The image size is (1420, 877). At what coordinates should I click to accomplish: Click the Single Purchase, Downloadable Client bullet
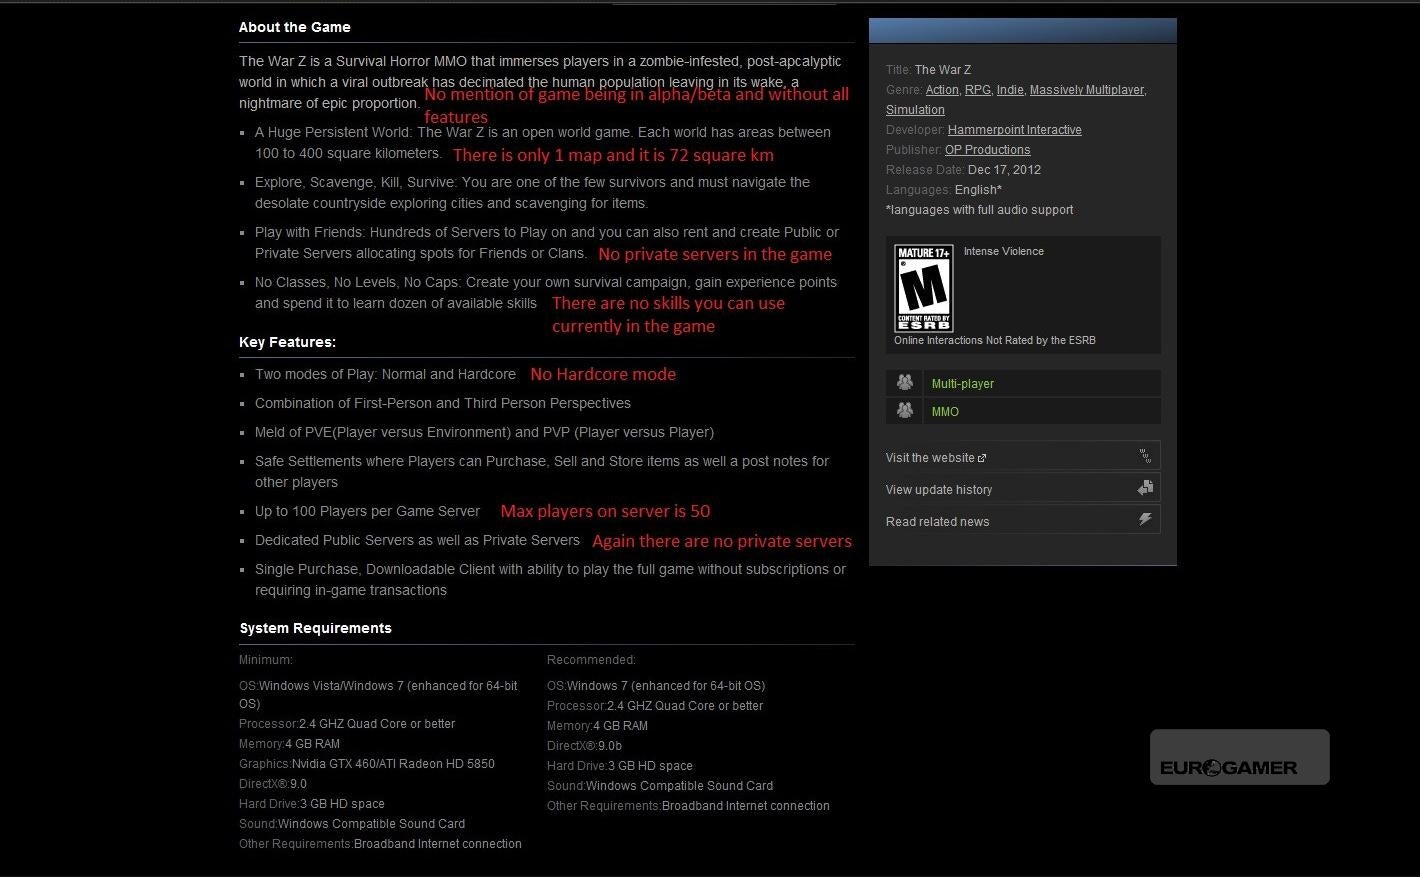tap(550, 580)
